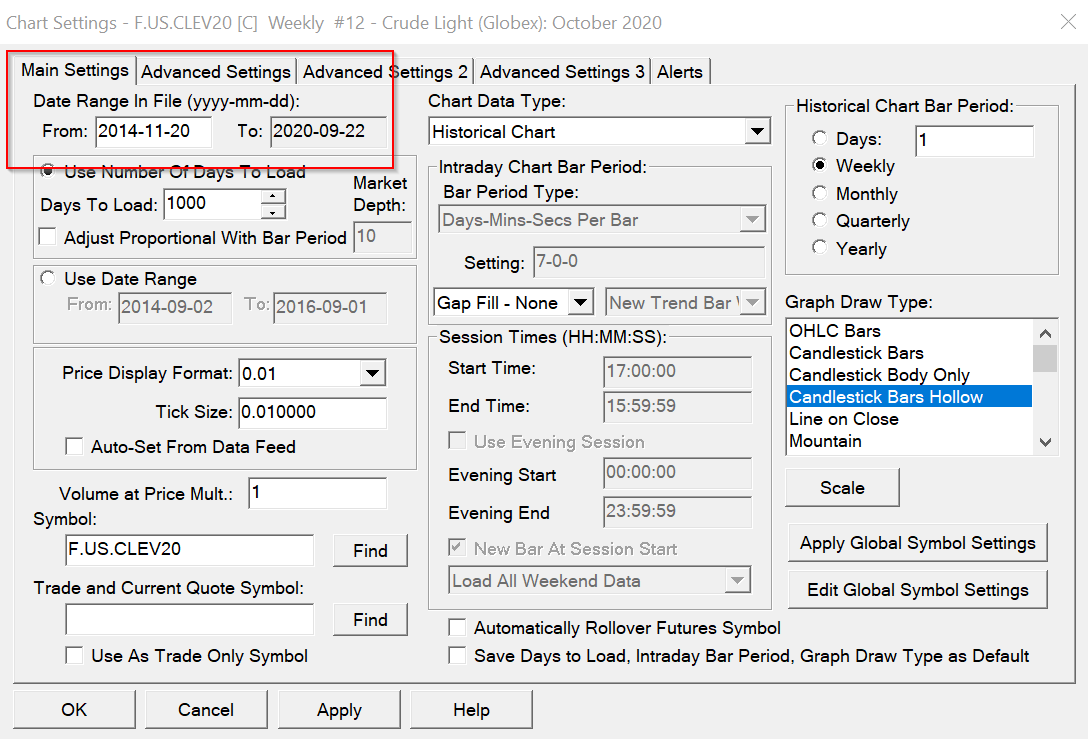
Task: Click Find next to Trade Quote Symbol
Action: pyautogui.click(x=370, y=620)
